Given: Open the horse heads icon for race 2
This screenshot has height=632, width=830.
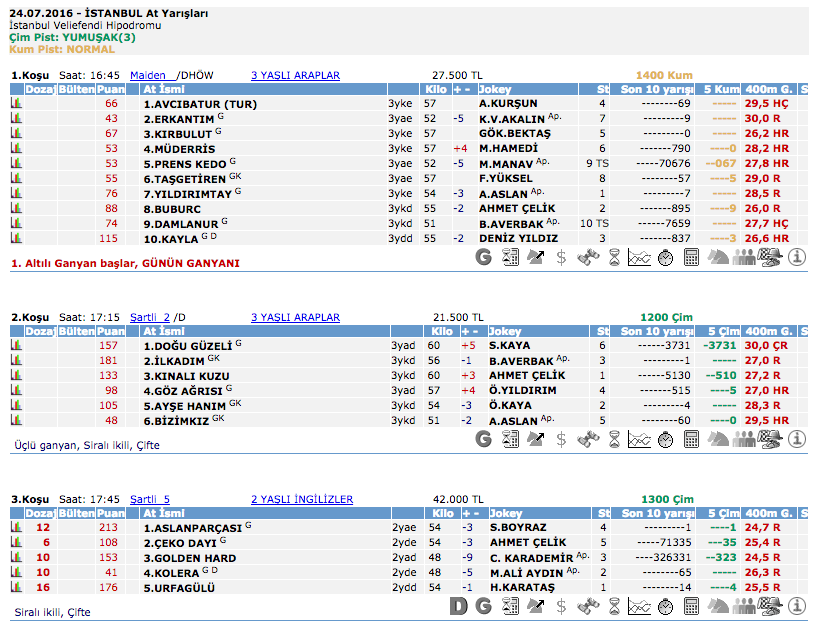Looking at the screenshot, I should pos(718,439).
